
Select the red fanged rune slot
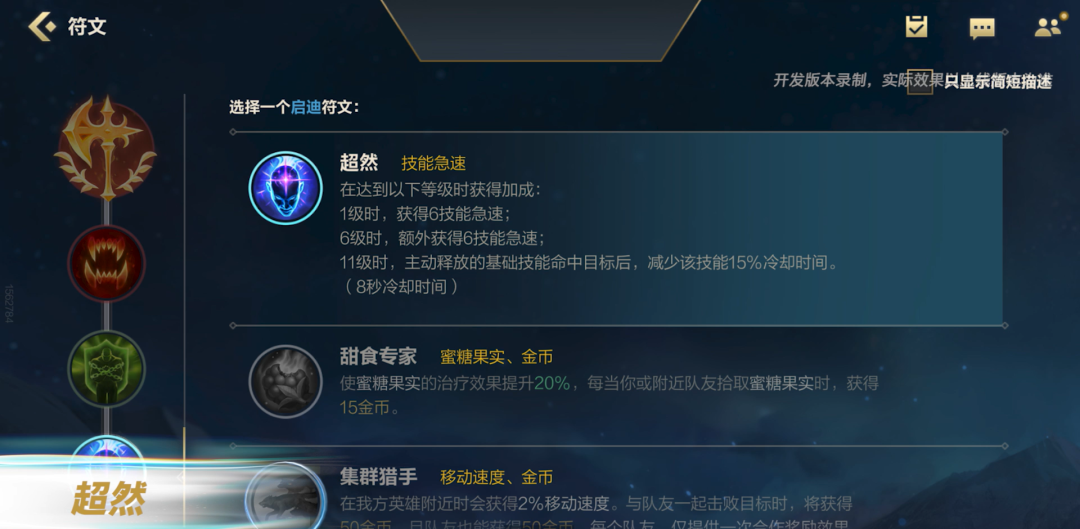click(x=106, y=263)
